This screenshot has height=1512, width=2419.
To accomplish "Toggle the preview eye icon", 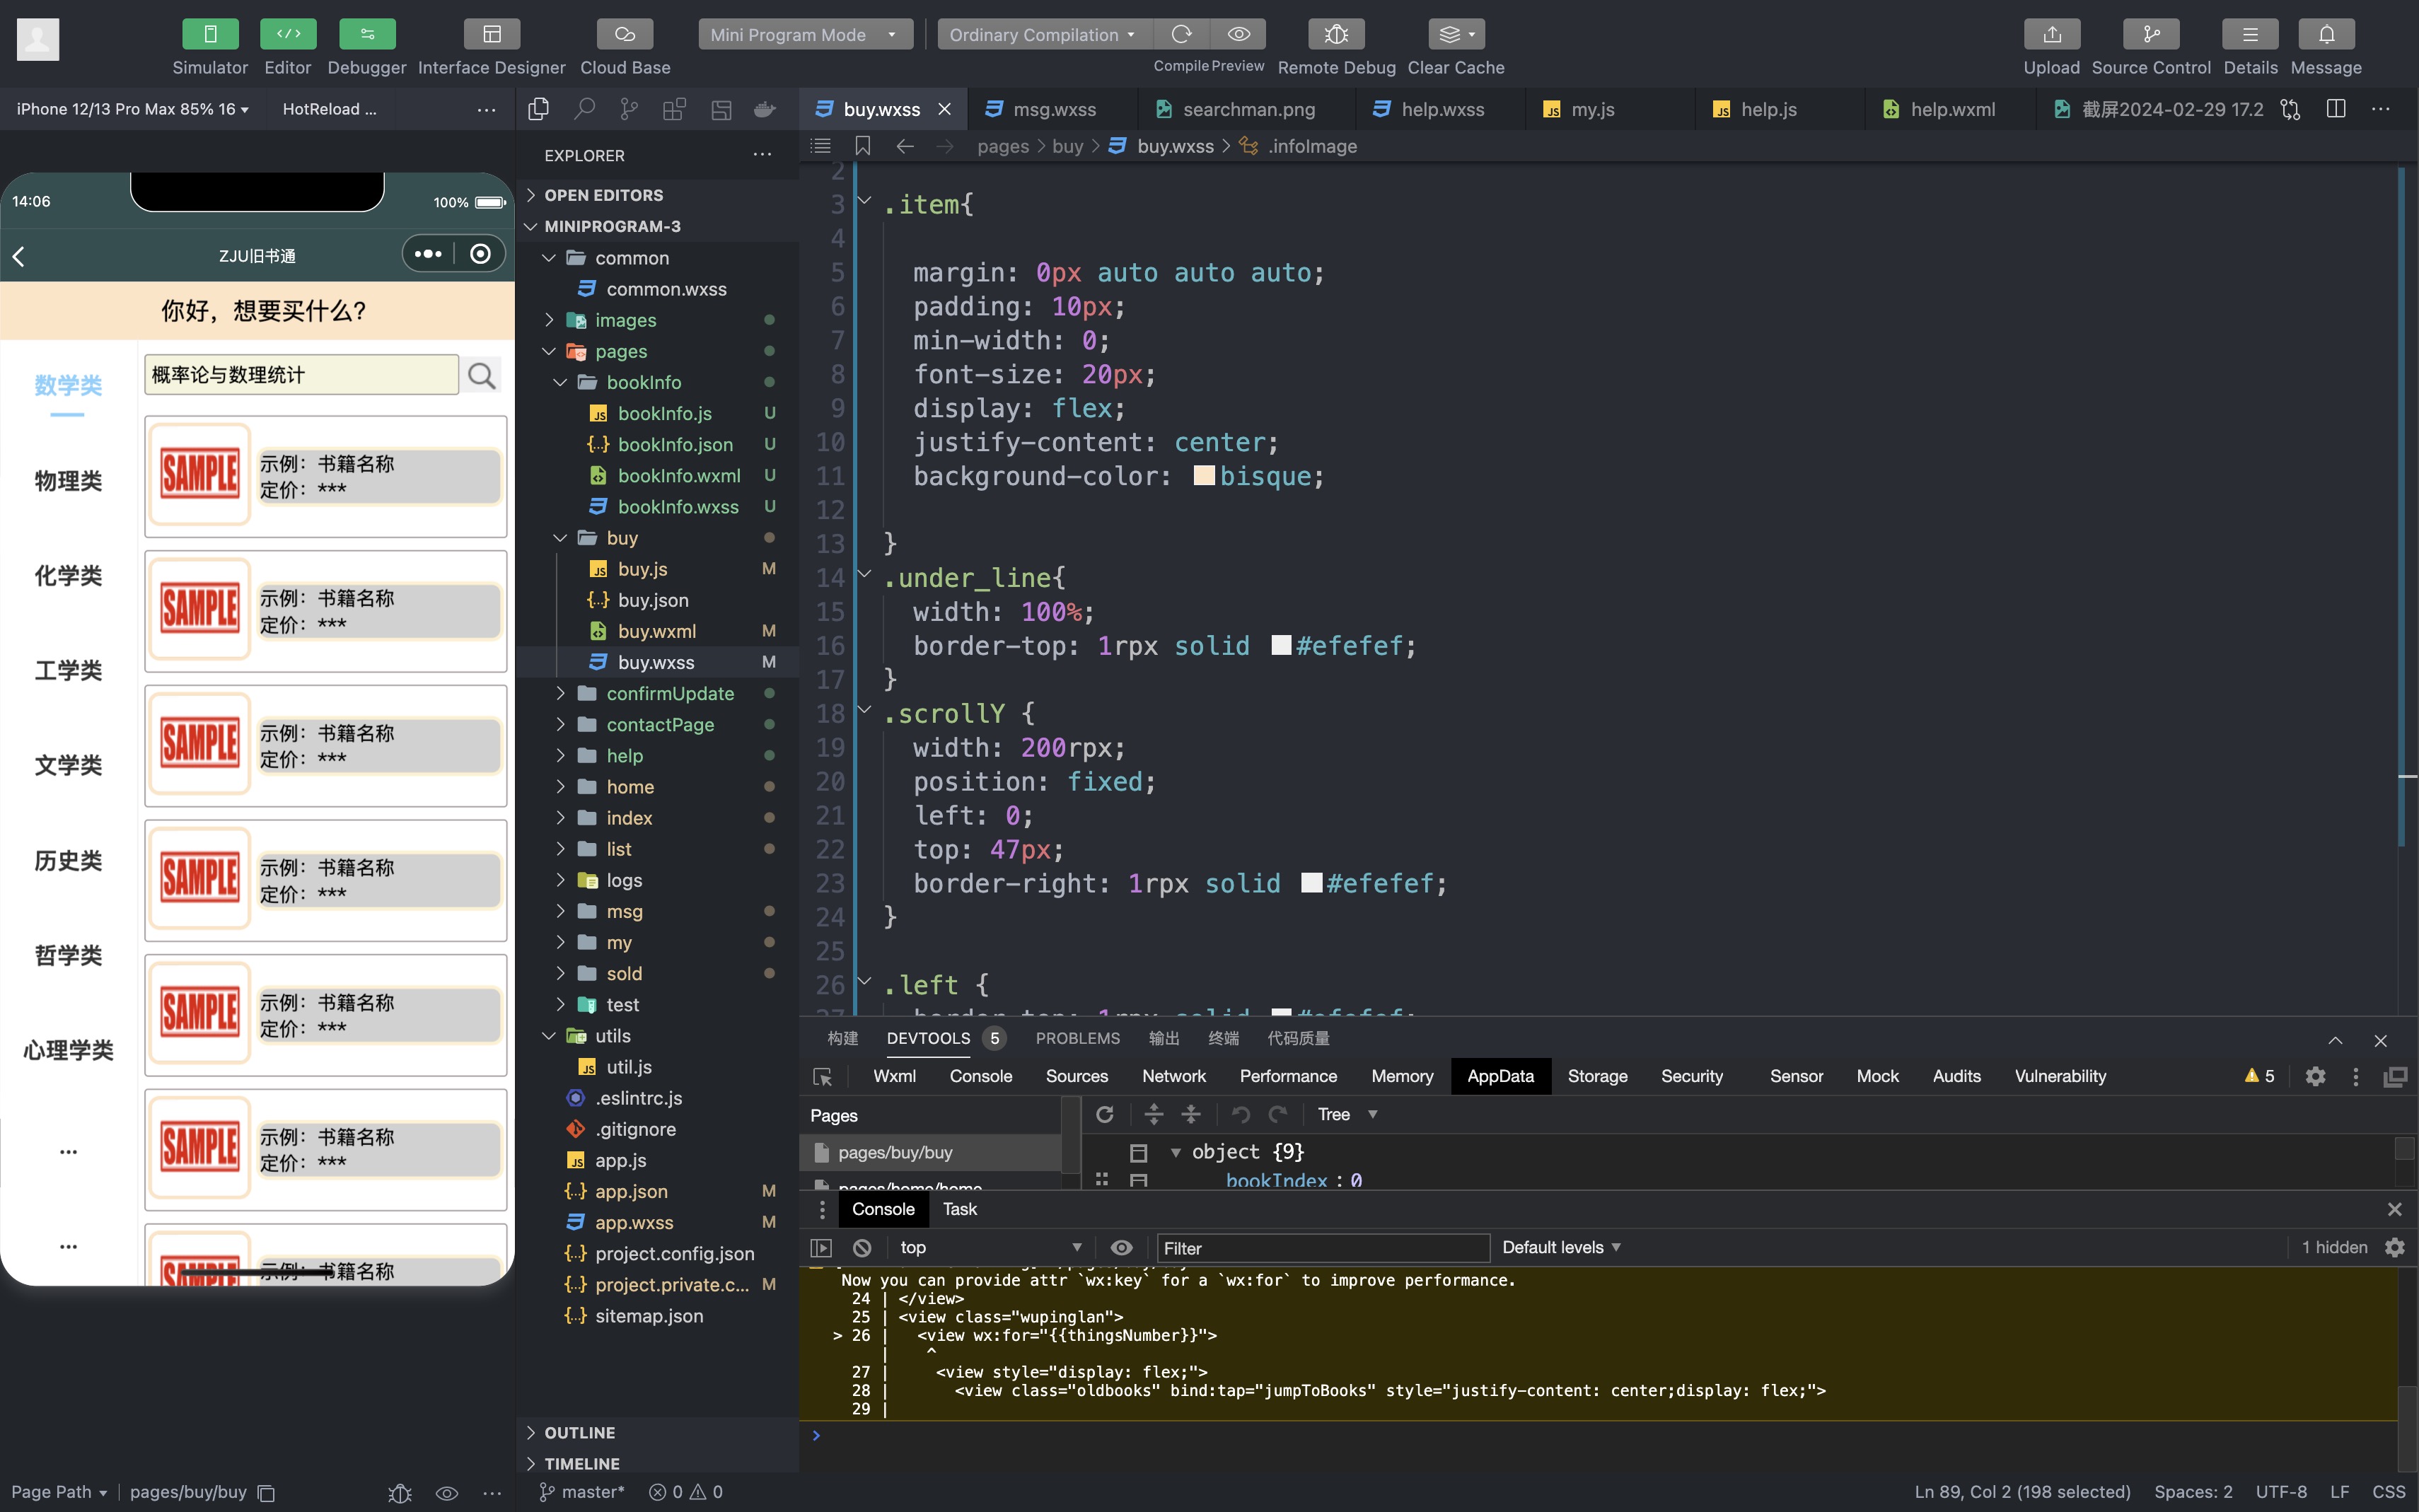I will pyautogui.click(x=1238, y=34).
